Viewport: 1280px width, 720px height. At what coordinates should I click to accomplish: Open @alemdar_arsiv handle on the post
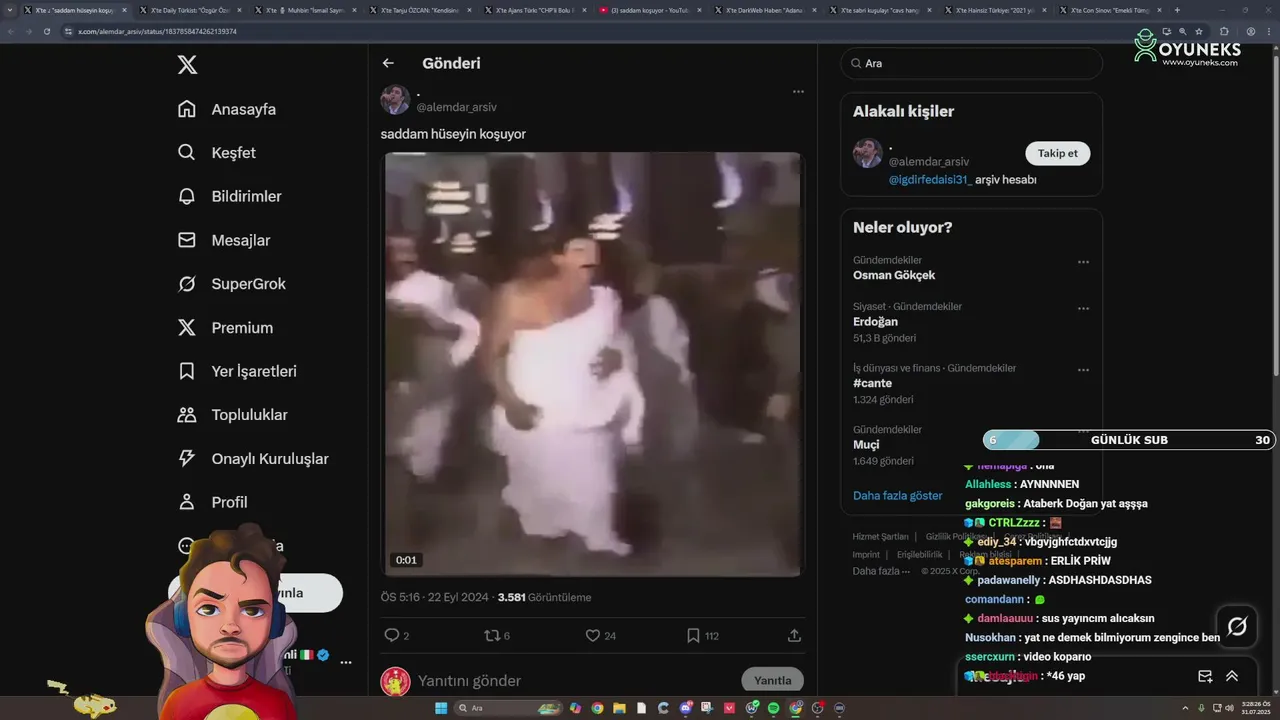coord(456,107)
